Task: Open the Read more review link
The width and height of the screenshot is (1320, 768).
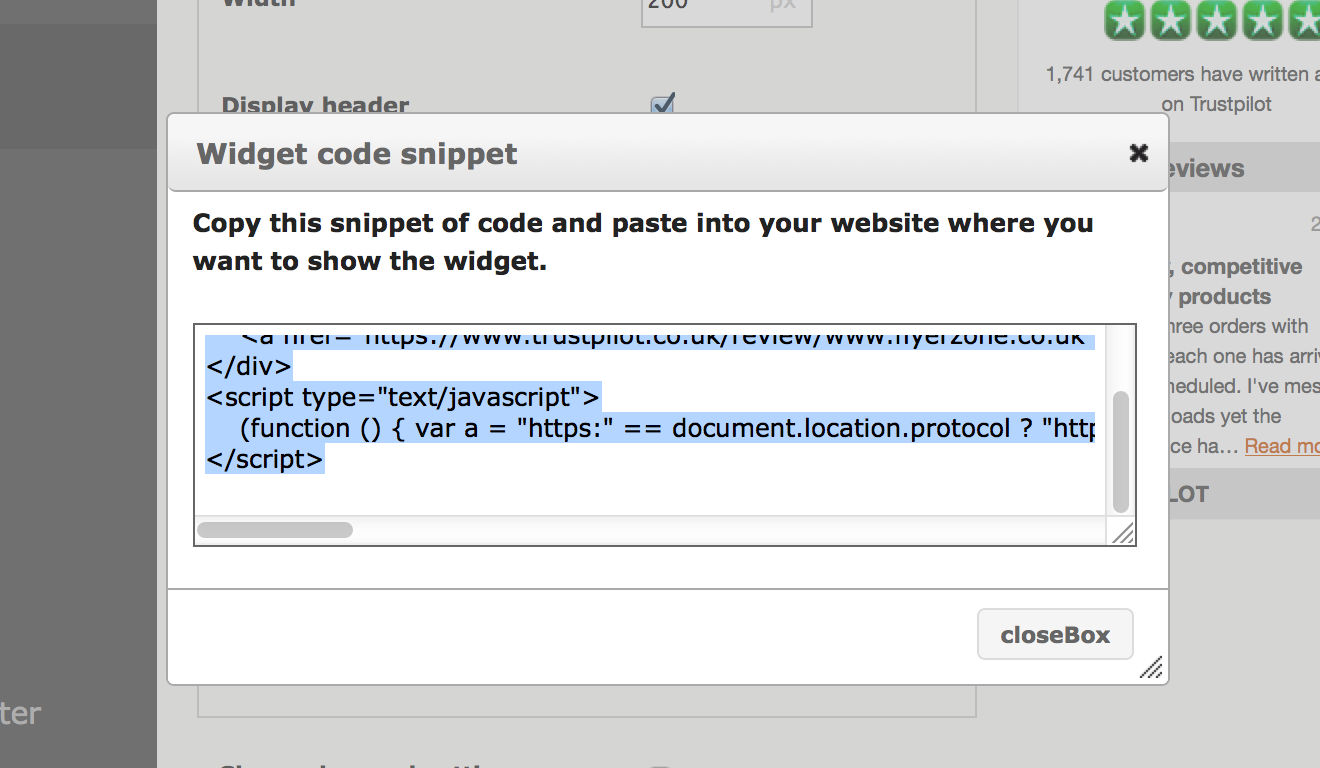Action: coord(1282,446)
